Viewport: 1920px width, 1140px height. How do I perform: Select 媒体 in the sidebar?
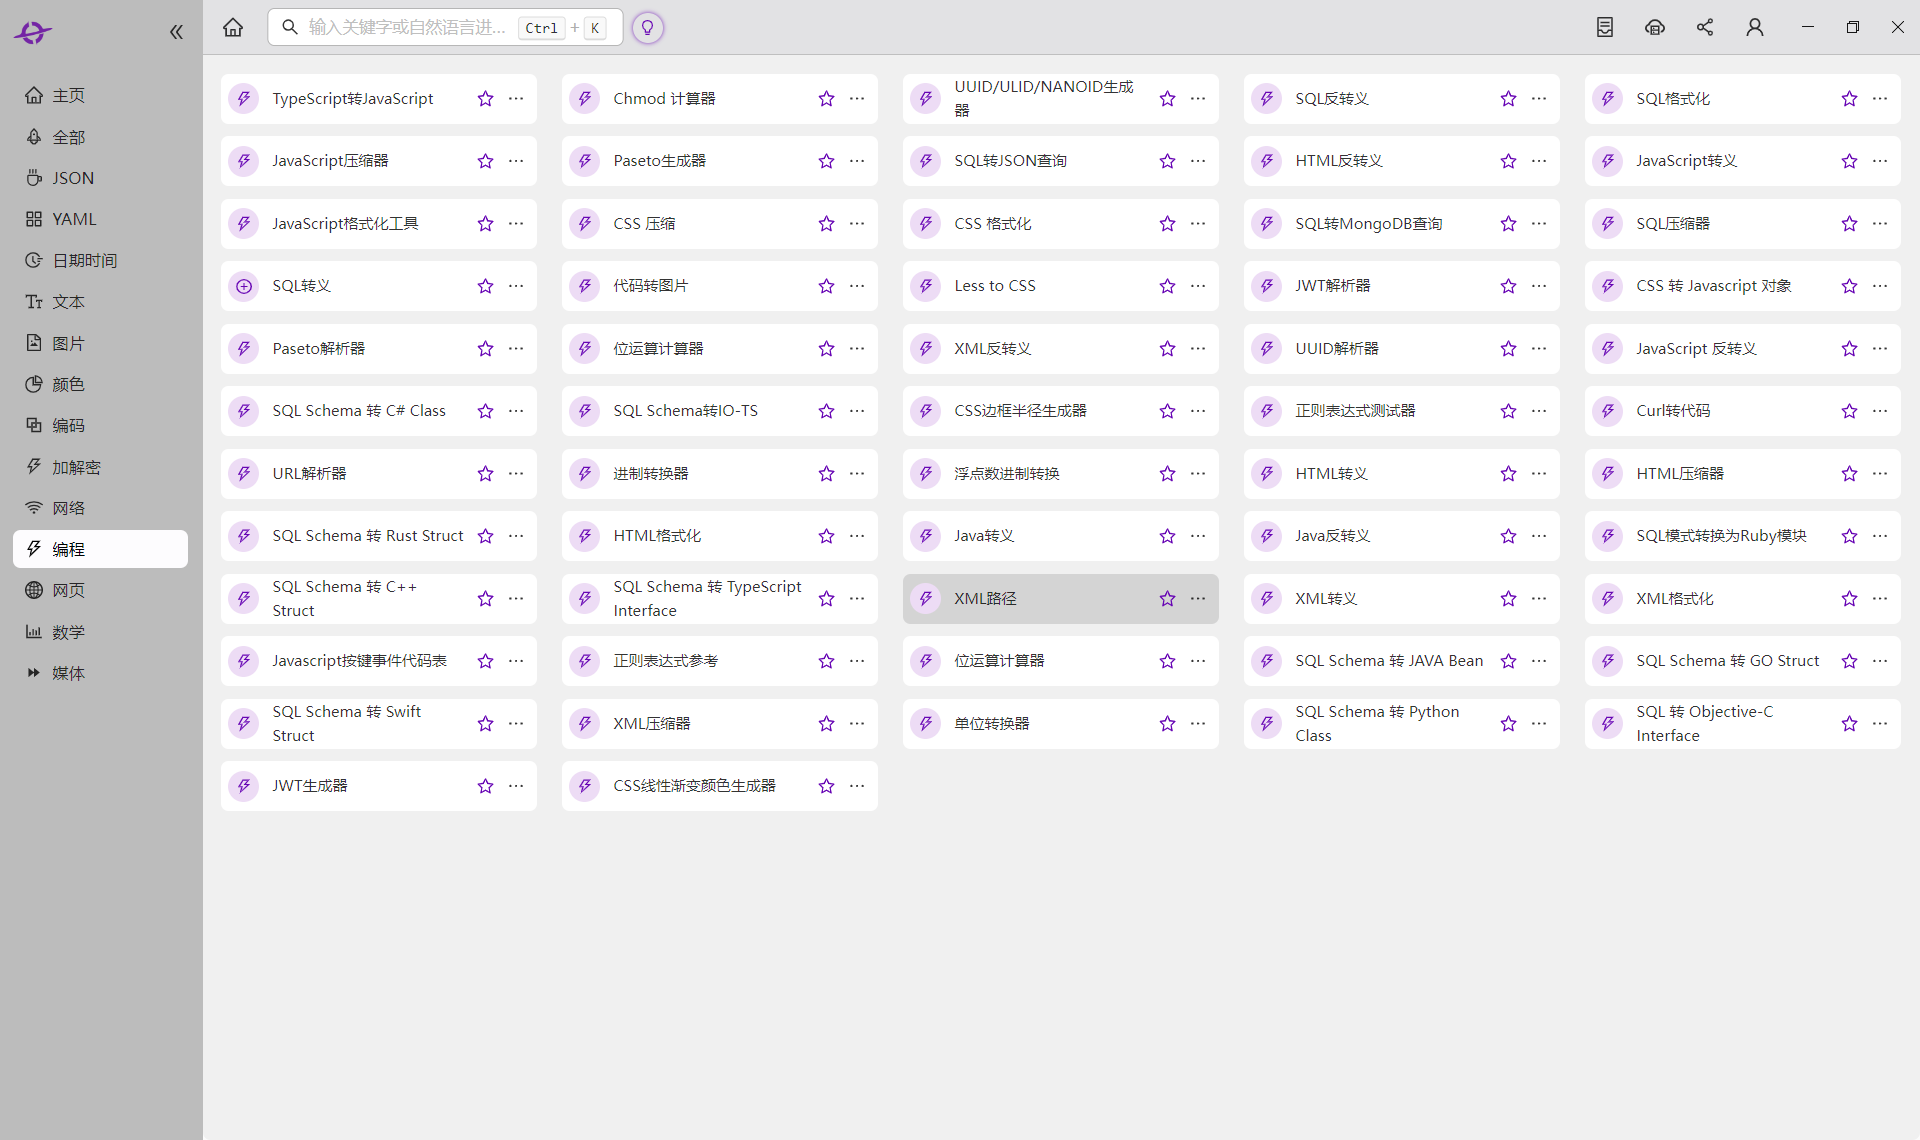coord(100,673)
